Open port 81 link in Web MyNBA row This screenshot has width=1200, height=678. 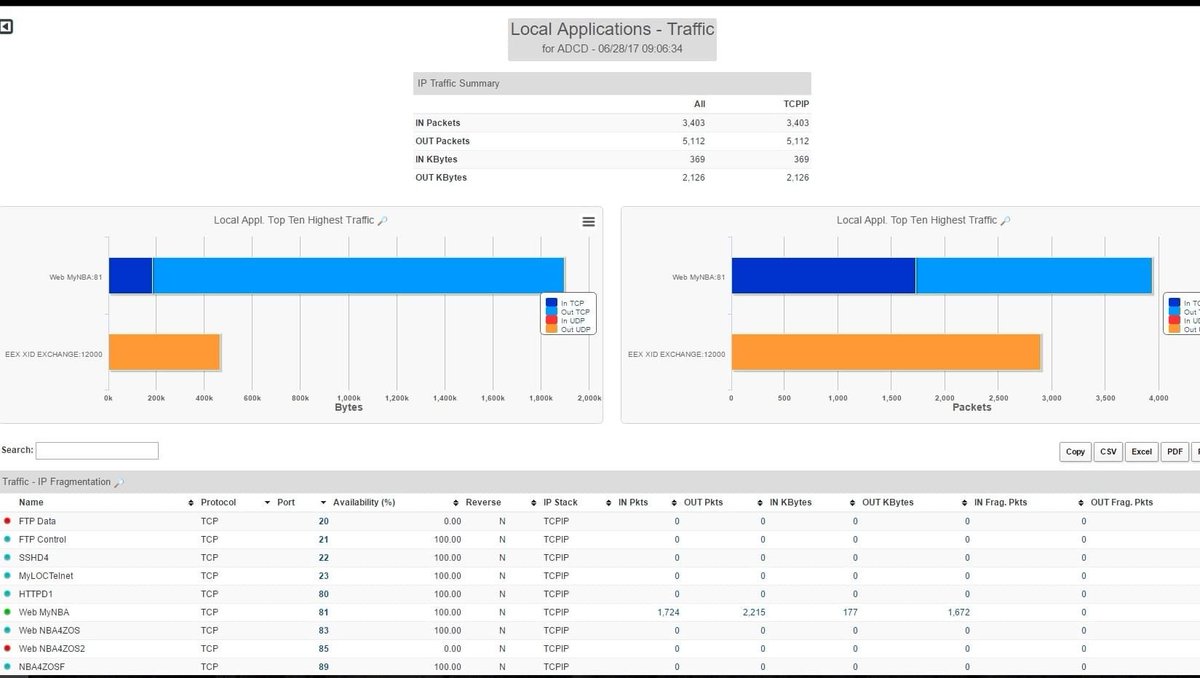pos(321,612)
